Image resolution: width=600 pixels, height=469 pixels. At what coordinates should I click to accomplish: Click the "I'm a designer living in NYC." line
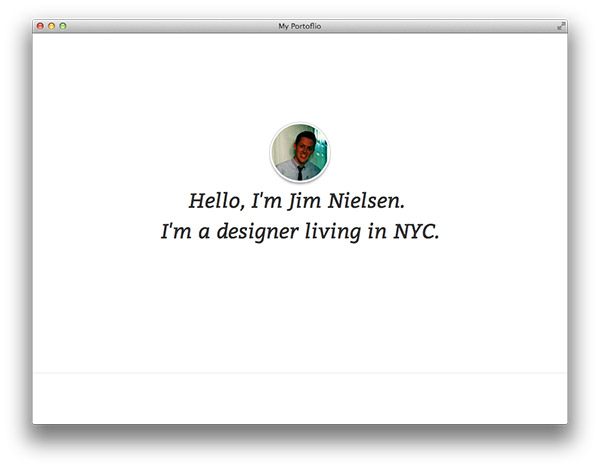click(x=300, y=231)
